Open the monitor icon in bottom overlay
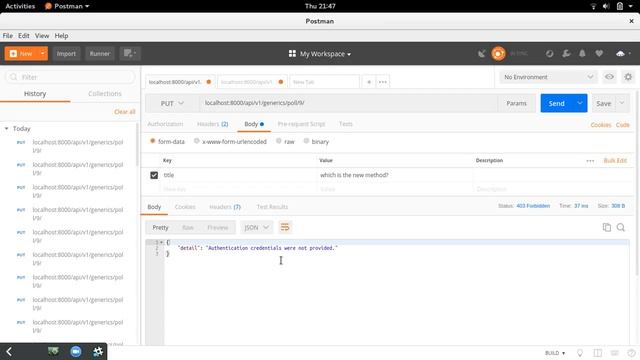Screen dimensions: 640x360 tap(53, 351)
